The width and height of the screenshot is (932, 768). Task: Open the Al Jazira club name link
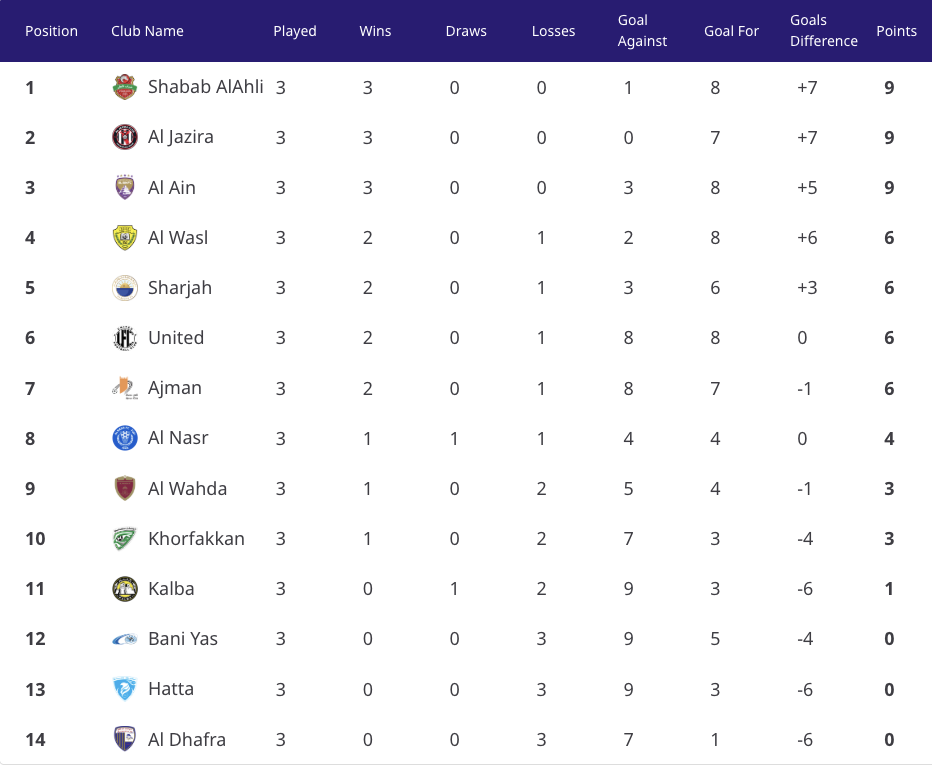[181, 137]
